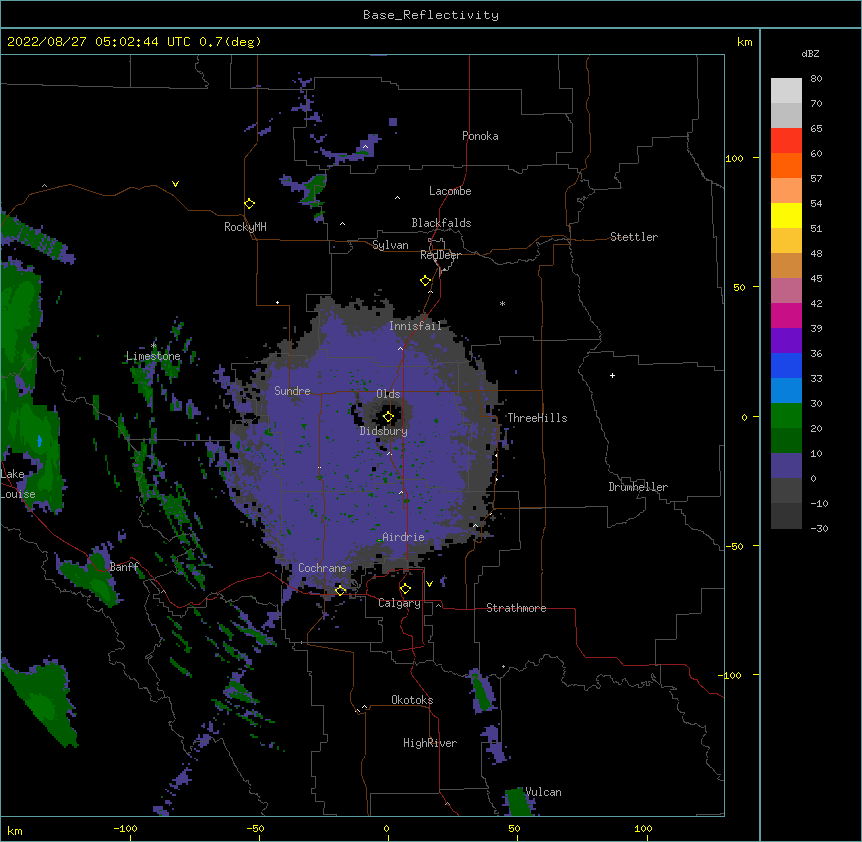Click the Didsbury town label
The height and width of the screenshot is (842, 862).
[x=384, y=431]
